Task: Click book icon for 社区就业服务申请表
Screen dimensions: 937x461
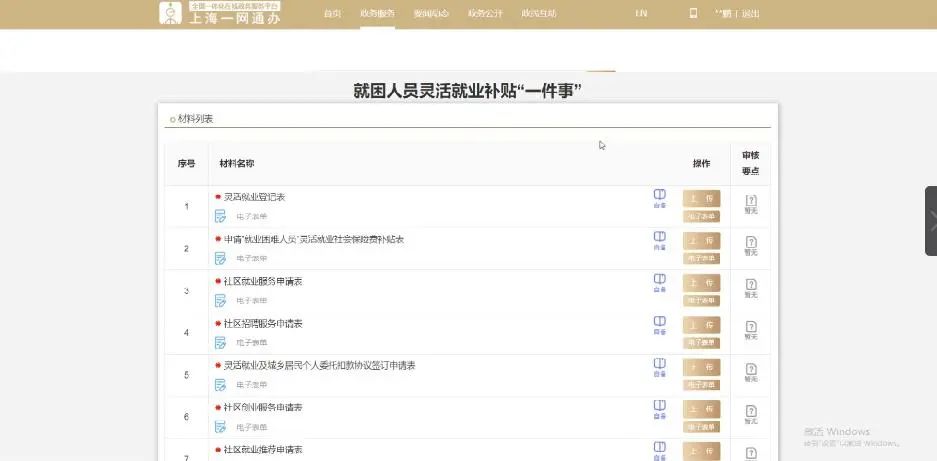Action: pos(659,280)
